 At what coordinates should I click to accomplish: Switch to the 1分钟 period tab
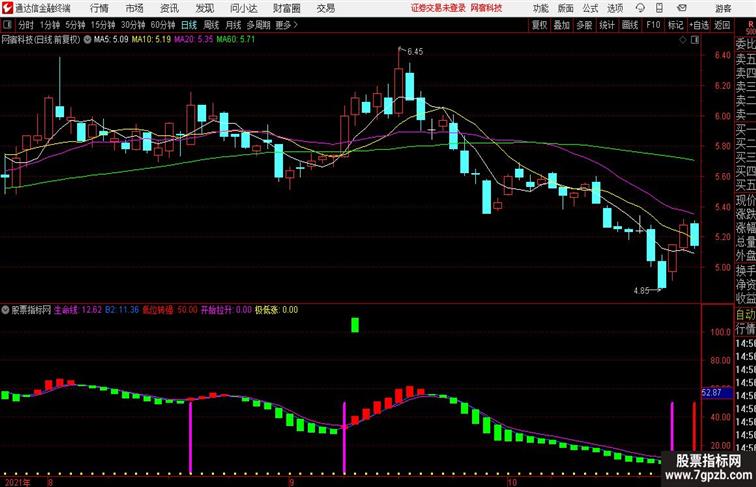tap(50, 25)
